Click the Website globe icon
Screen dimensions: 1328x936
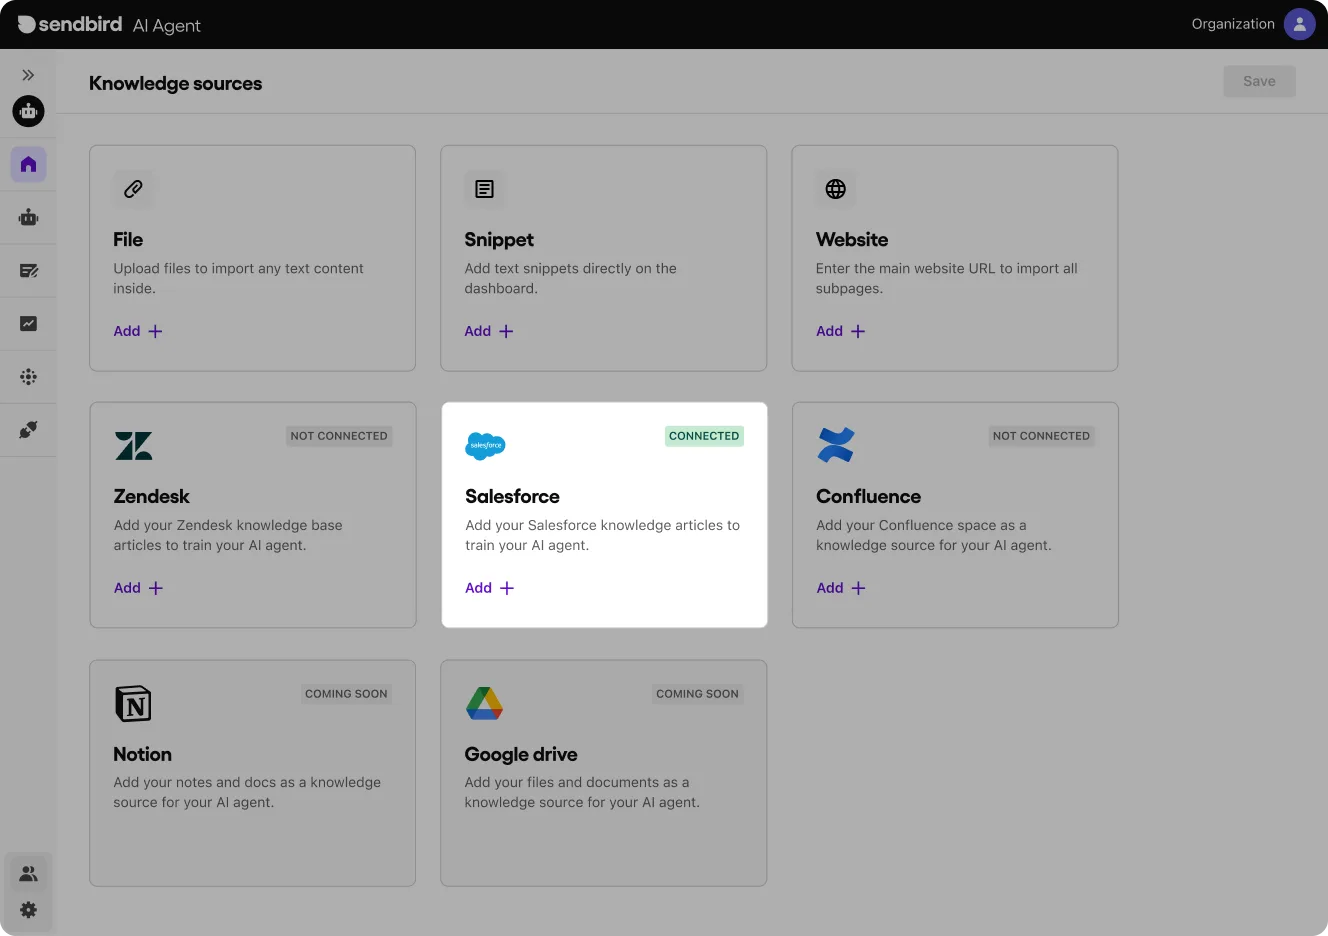click(835, 188)
